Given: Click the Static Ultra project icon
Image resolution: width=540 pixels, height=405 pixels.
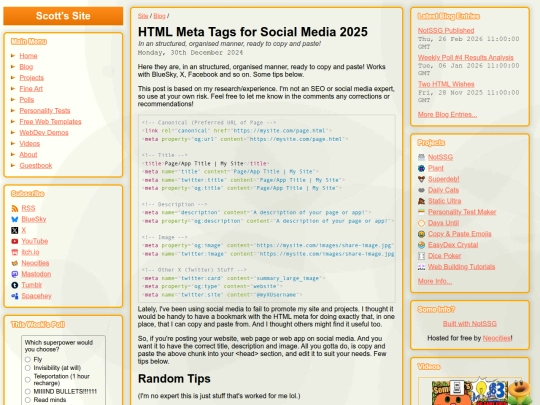Looking at the screenshot, I should [421, 201].
